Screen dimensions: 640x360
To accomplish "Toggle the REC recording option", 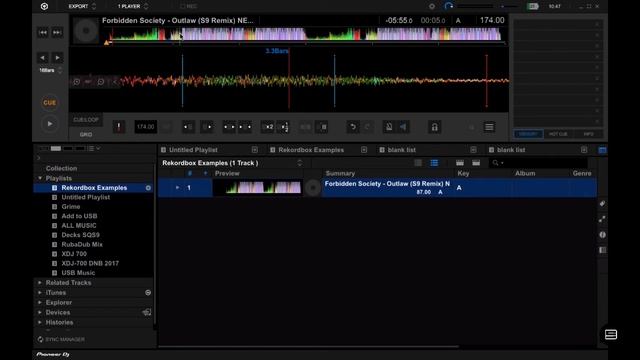I will click(189, 6).
